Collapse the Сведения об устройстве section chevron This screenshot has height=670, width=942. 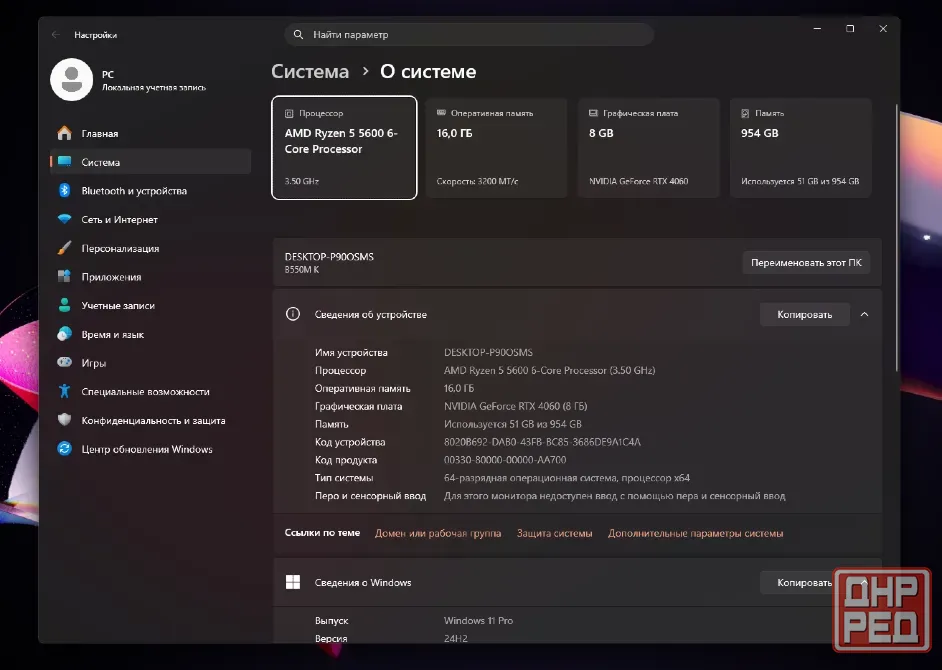coord(864,314)
